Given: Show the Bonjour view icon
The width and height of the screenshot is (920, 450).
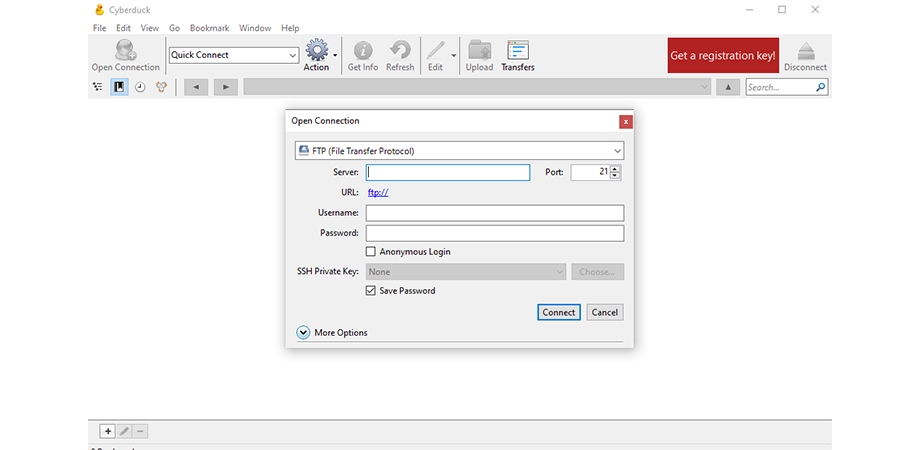Looking at the screenshot, I should (161, 87).
